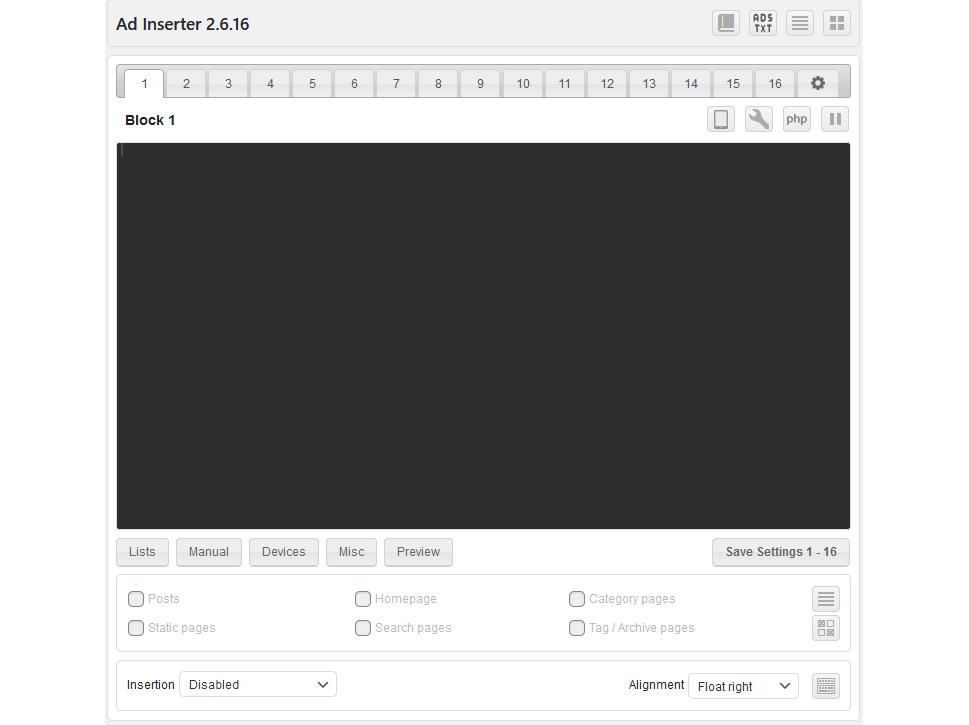Viewport: 969px width, 725px height.
Task: Choose block tab 10
Action: coord(523,83)
